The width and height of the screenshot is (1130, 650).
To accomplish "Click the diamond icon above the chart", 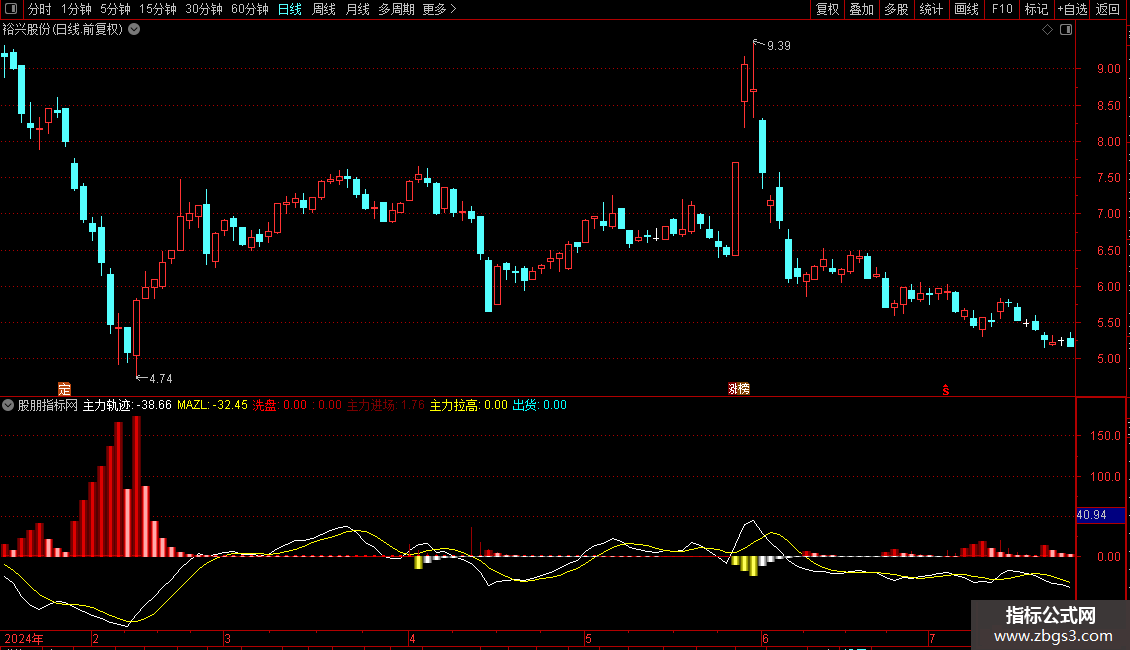I will tap(1048, 30).
